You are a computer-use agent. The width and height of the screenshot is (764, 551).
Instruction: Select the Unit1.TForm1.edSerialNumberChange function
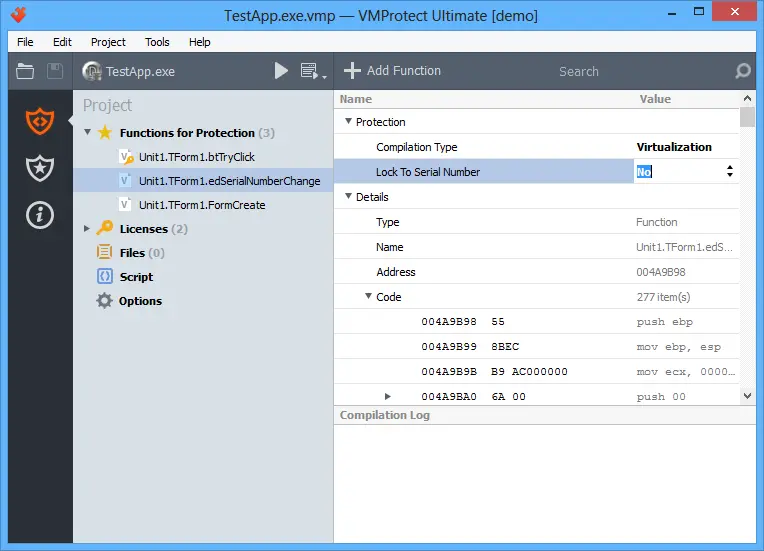(x=229, y=181)
